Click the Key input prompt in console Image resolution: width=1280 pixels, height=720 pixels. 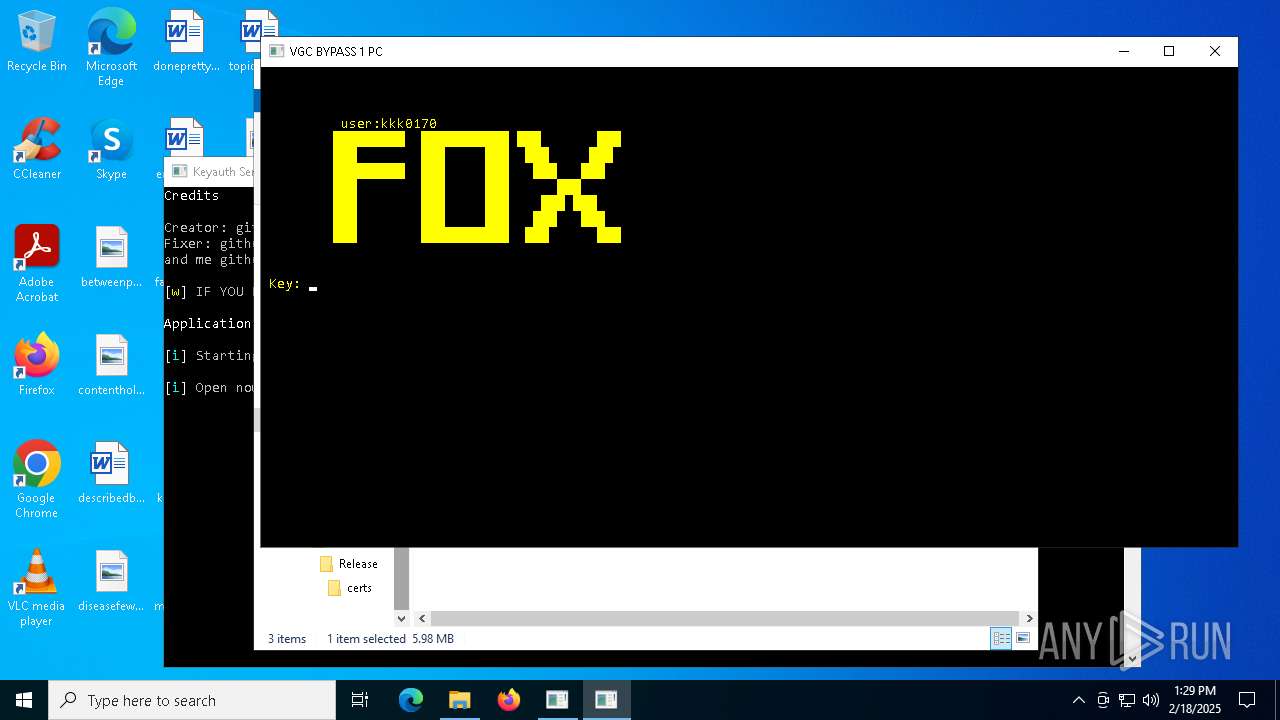coord(293,285)
